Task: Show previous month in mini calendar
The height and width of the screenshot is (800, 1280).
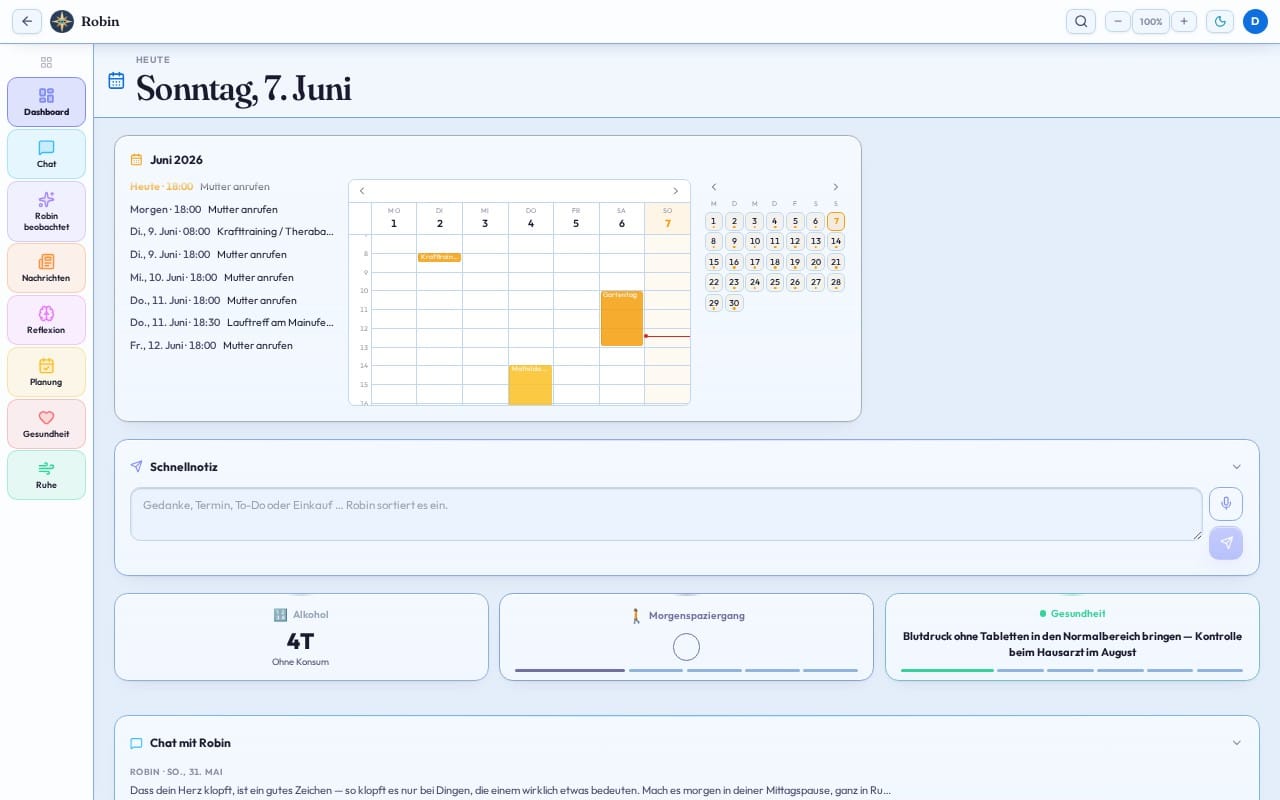Action: tap(714, 187)
